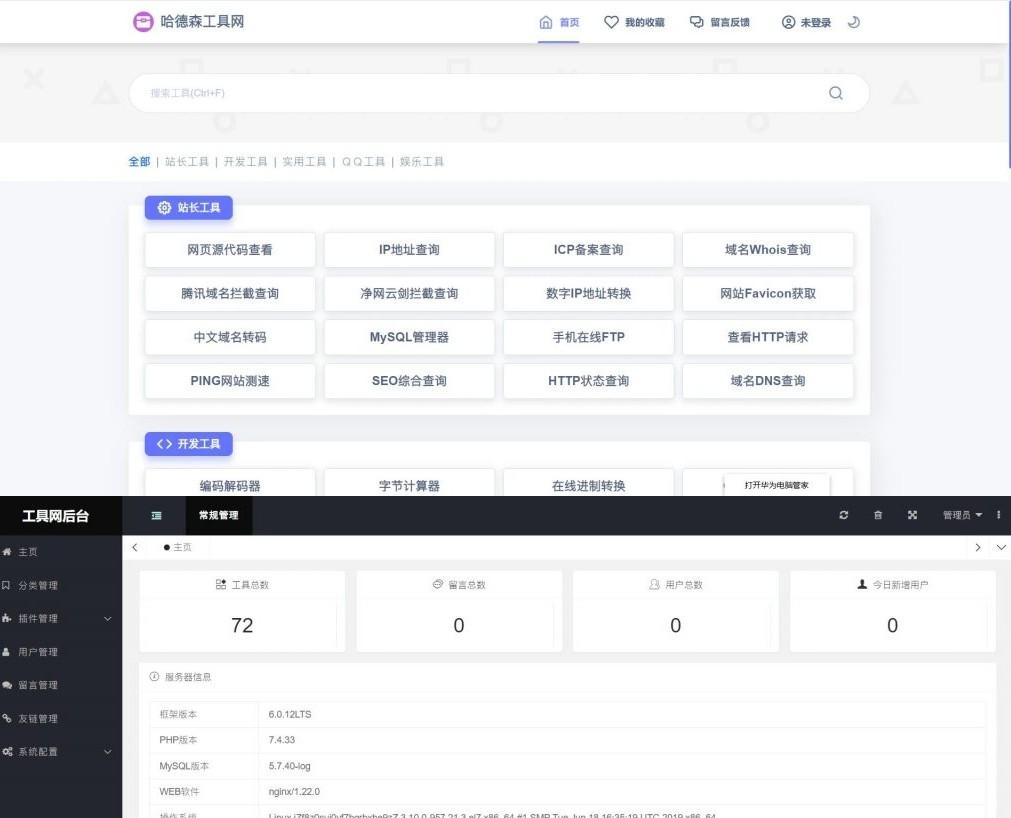Click the 哈德森工具网 logo icon
The width and height of the screenshot is (1011, 818).
coord(144,21)
